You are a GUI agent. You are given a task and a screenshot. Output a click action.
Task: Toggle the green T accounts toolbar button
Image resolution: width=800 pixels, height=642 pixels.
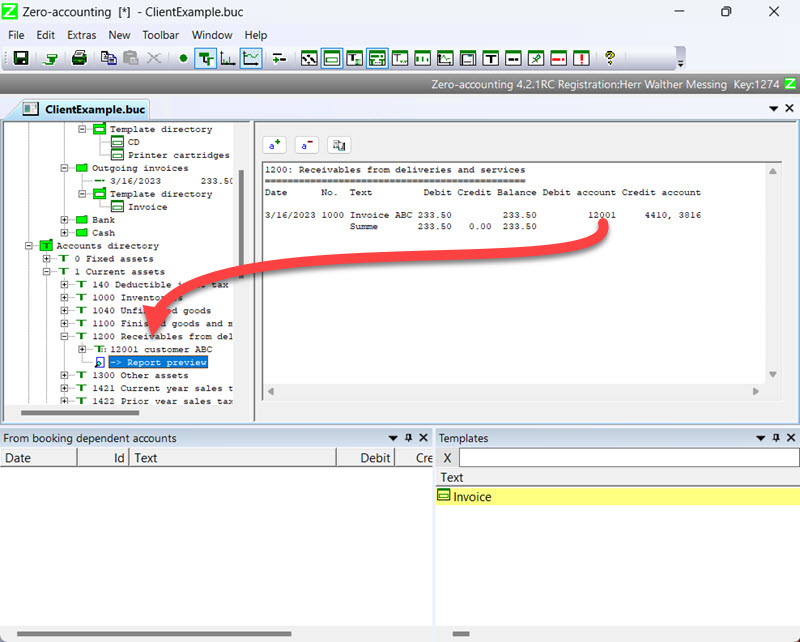pyautogui.click(x=206, y=58)
